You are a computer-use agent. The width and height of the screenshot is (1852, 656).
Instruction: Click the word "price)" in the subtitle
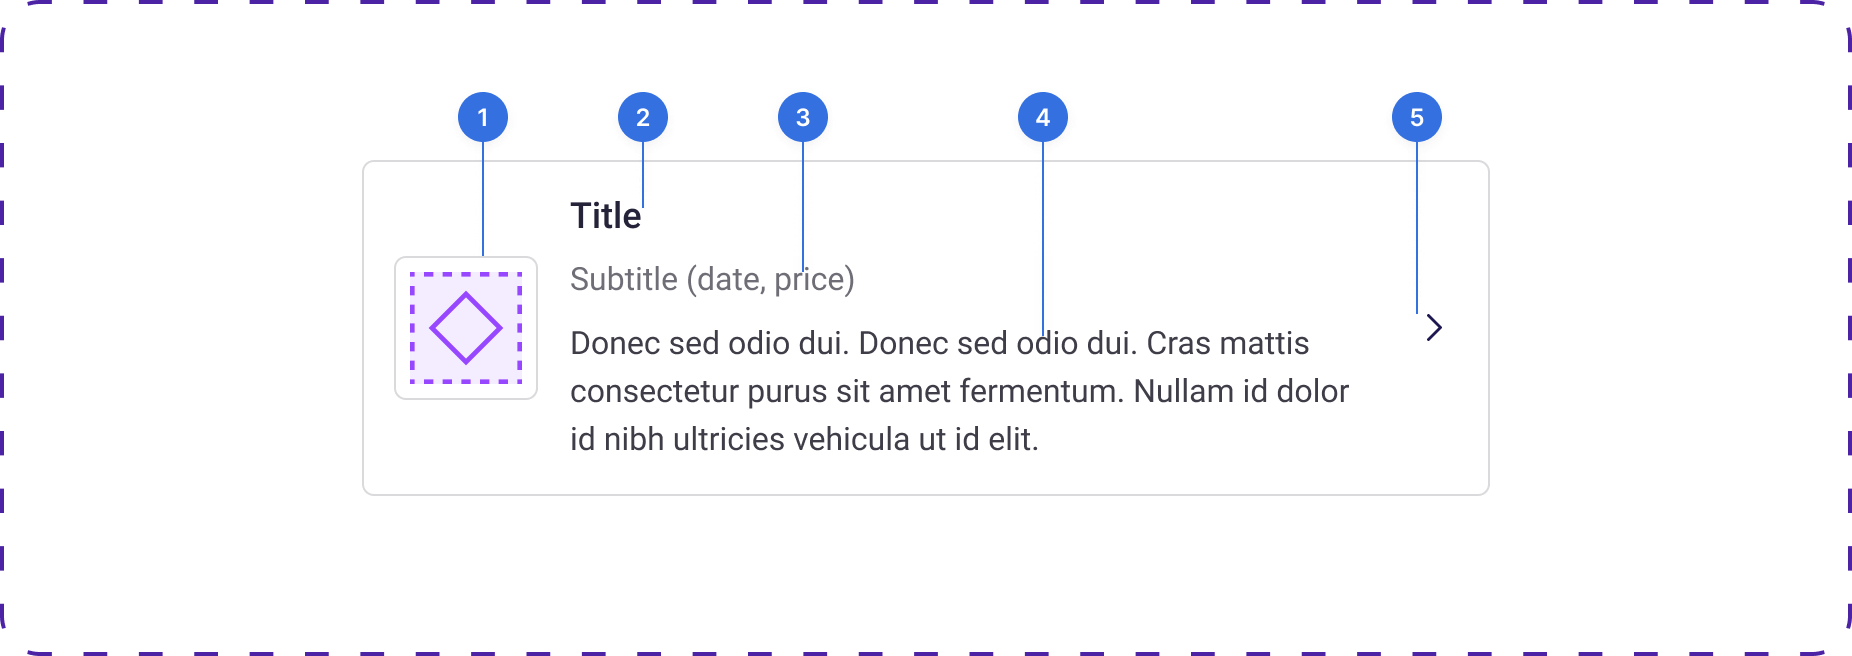[x=814, y=279]
